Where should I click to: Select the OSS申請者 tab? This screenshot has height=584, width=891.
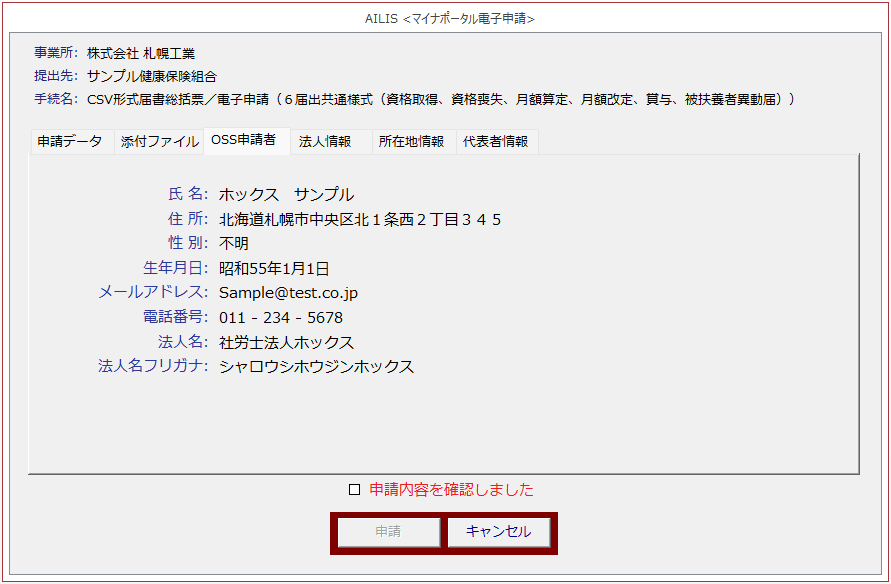click(244, 141)
